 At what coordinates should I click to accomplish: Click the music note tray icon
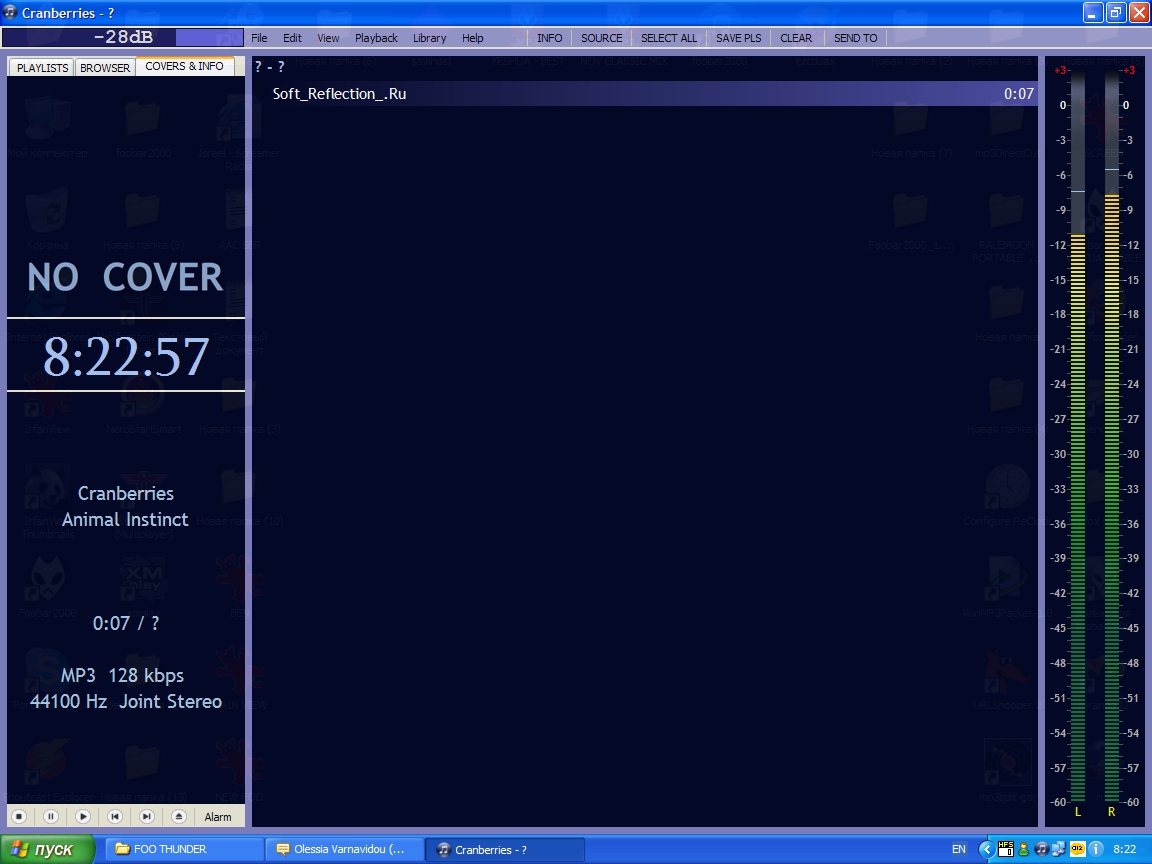pos(1041,849)
